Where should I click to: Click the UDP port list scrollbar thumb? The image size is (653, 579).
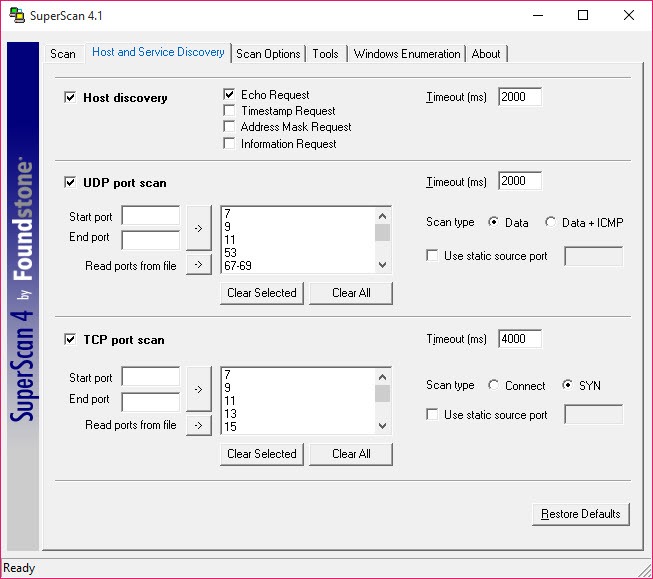(x=382, y=232)
